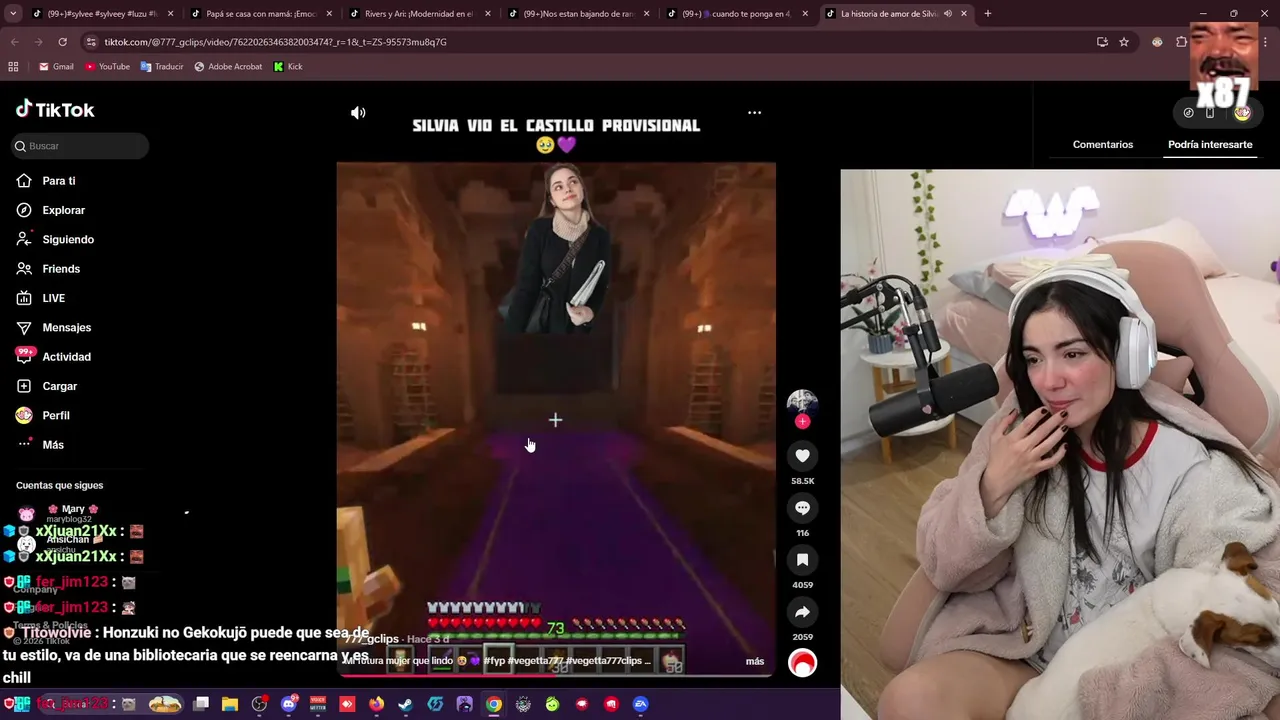
Task: Open Kick bookmark
Action: tap(288, 67)
